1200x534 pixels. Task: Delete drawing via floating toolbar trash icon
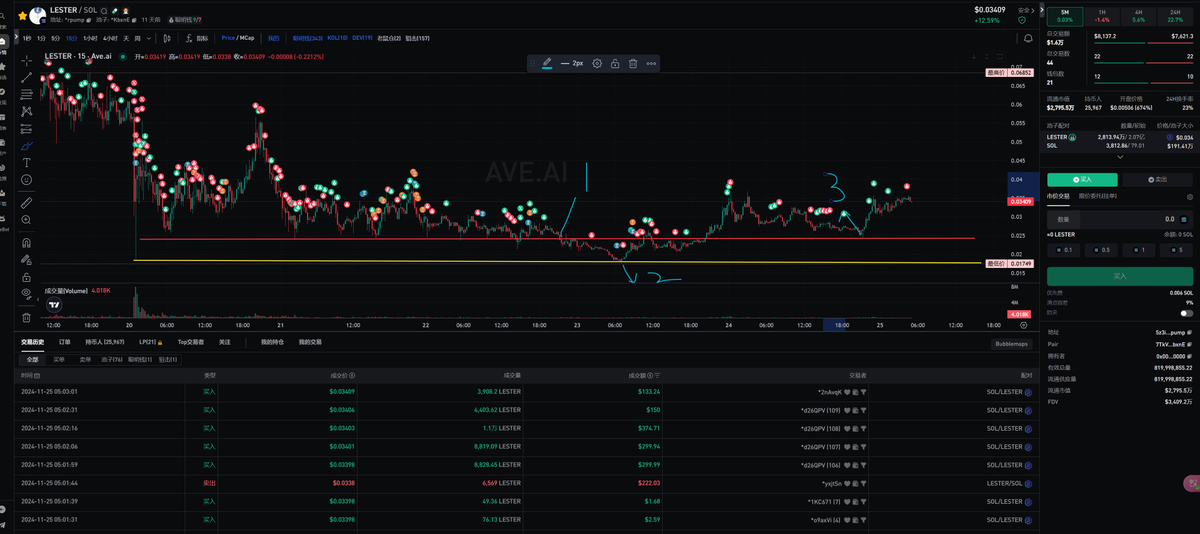tap(633, 63)
